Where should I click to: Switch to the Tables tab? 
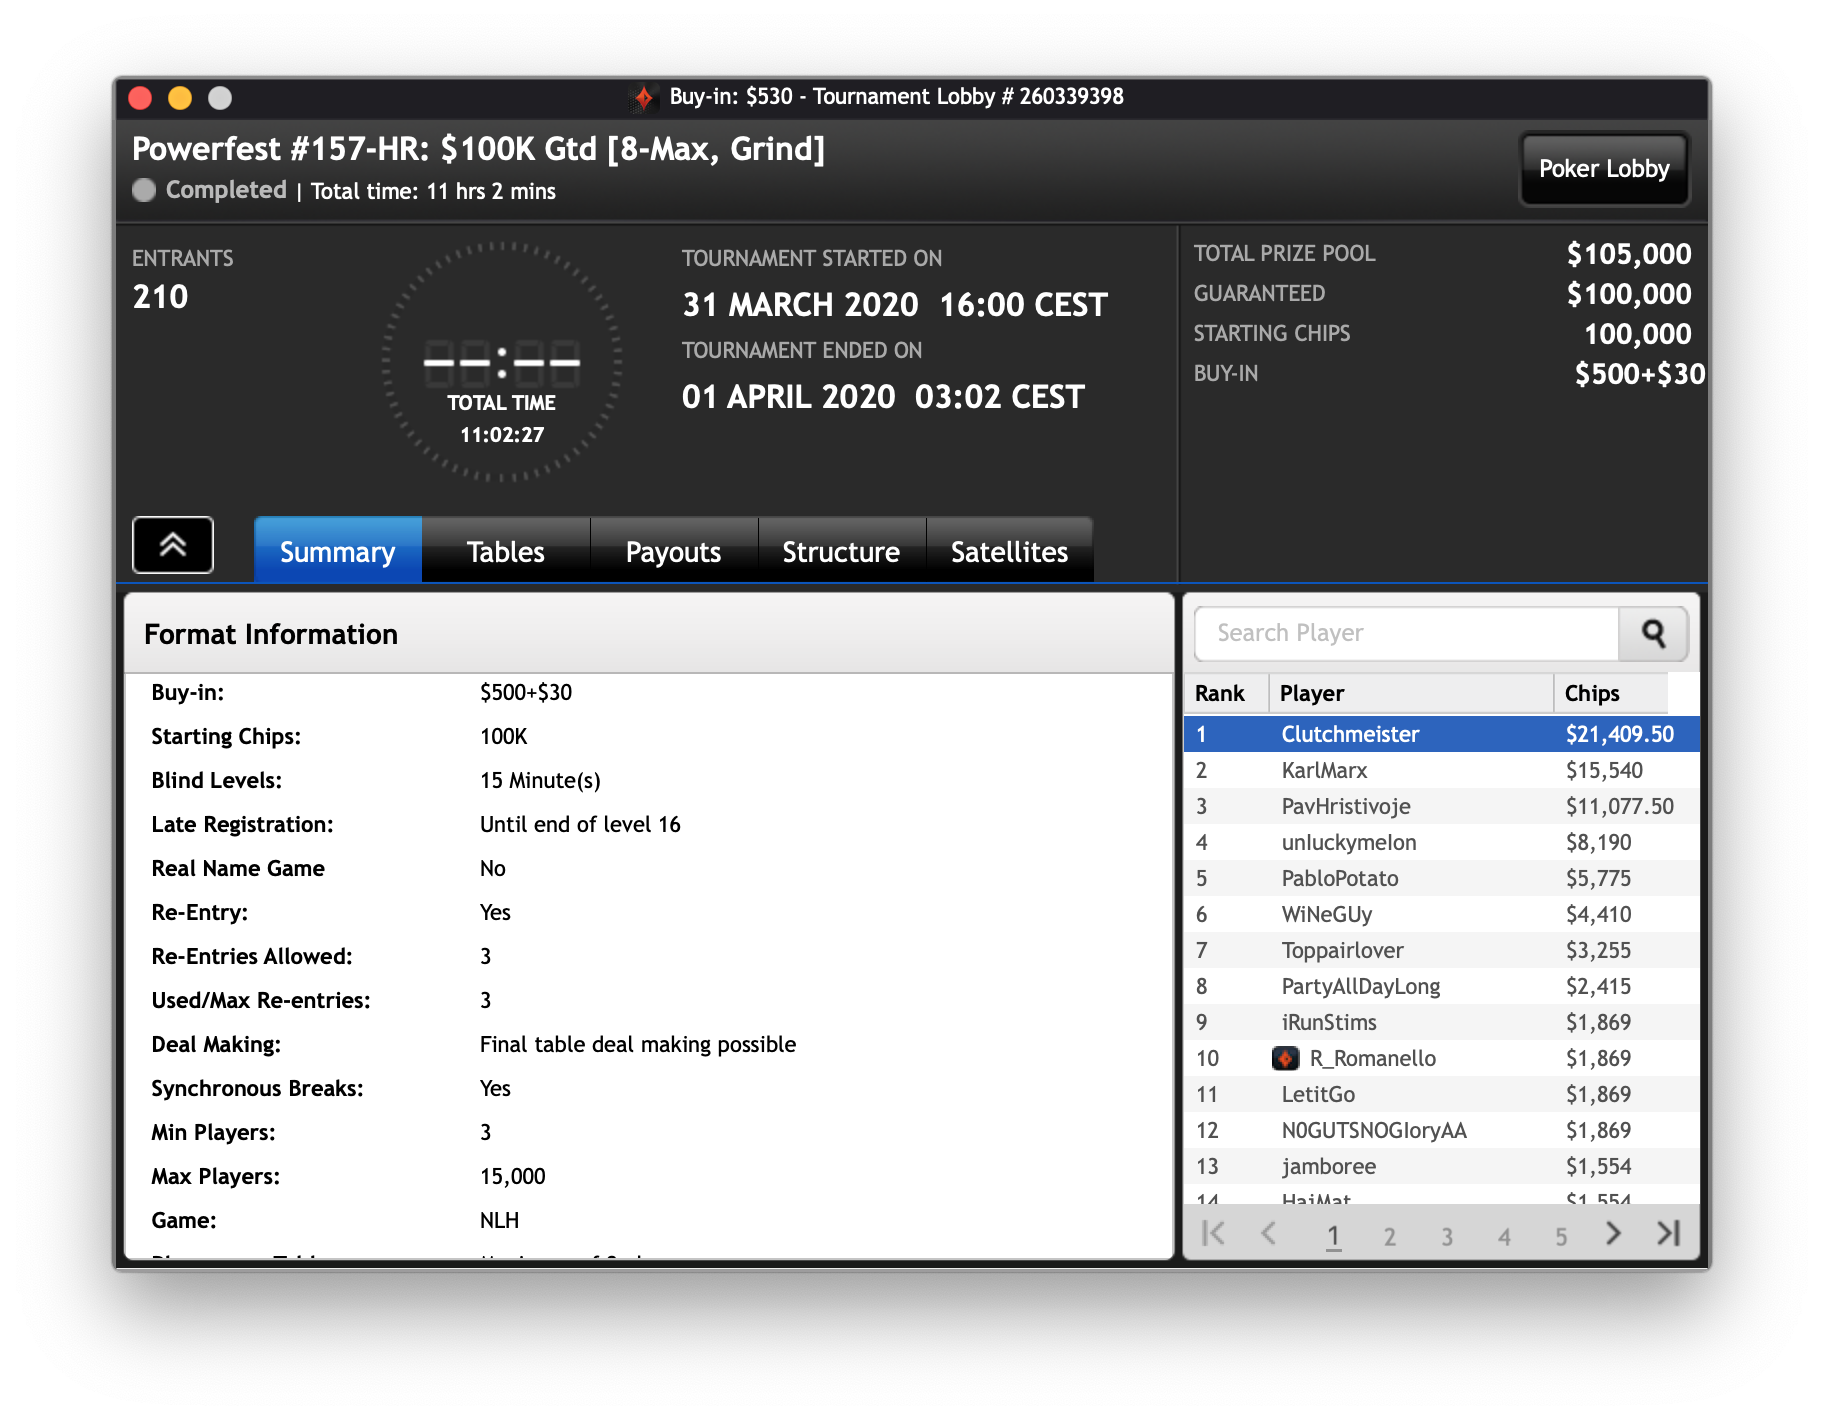tap(505, 551)
